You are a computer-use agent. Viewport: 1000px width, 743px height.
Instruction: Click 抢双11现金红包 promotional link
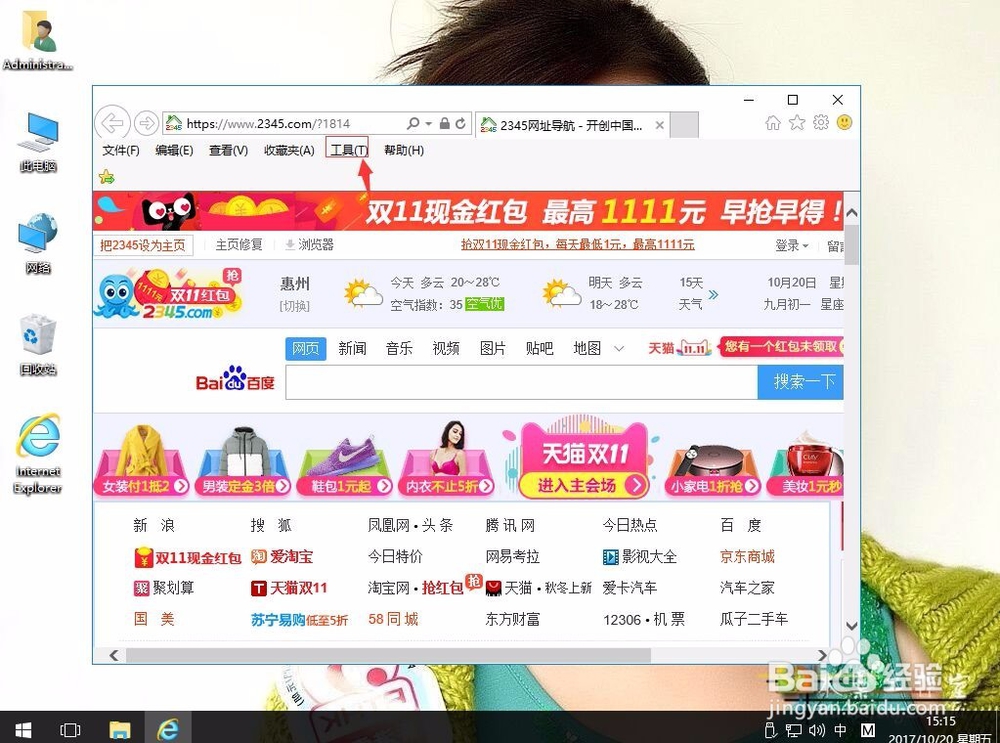(578, 244)
